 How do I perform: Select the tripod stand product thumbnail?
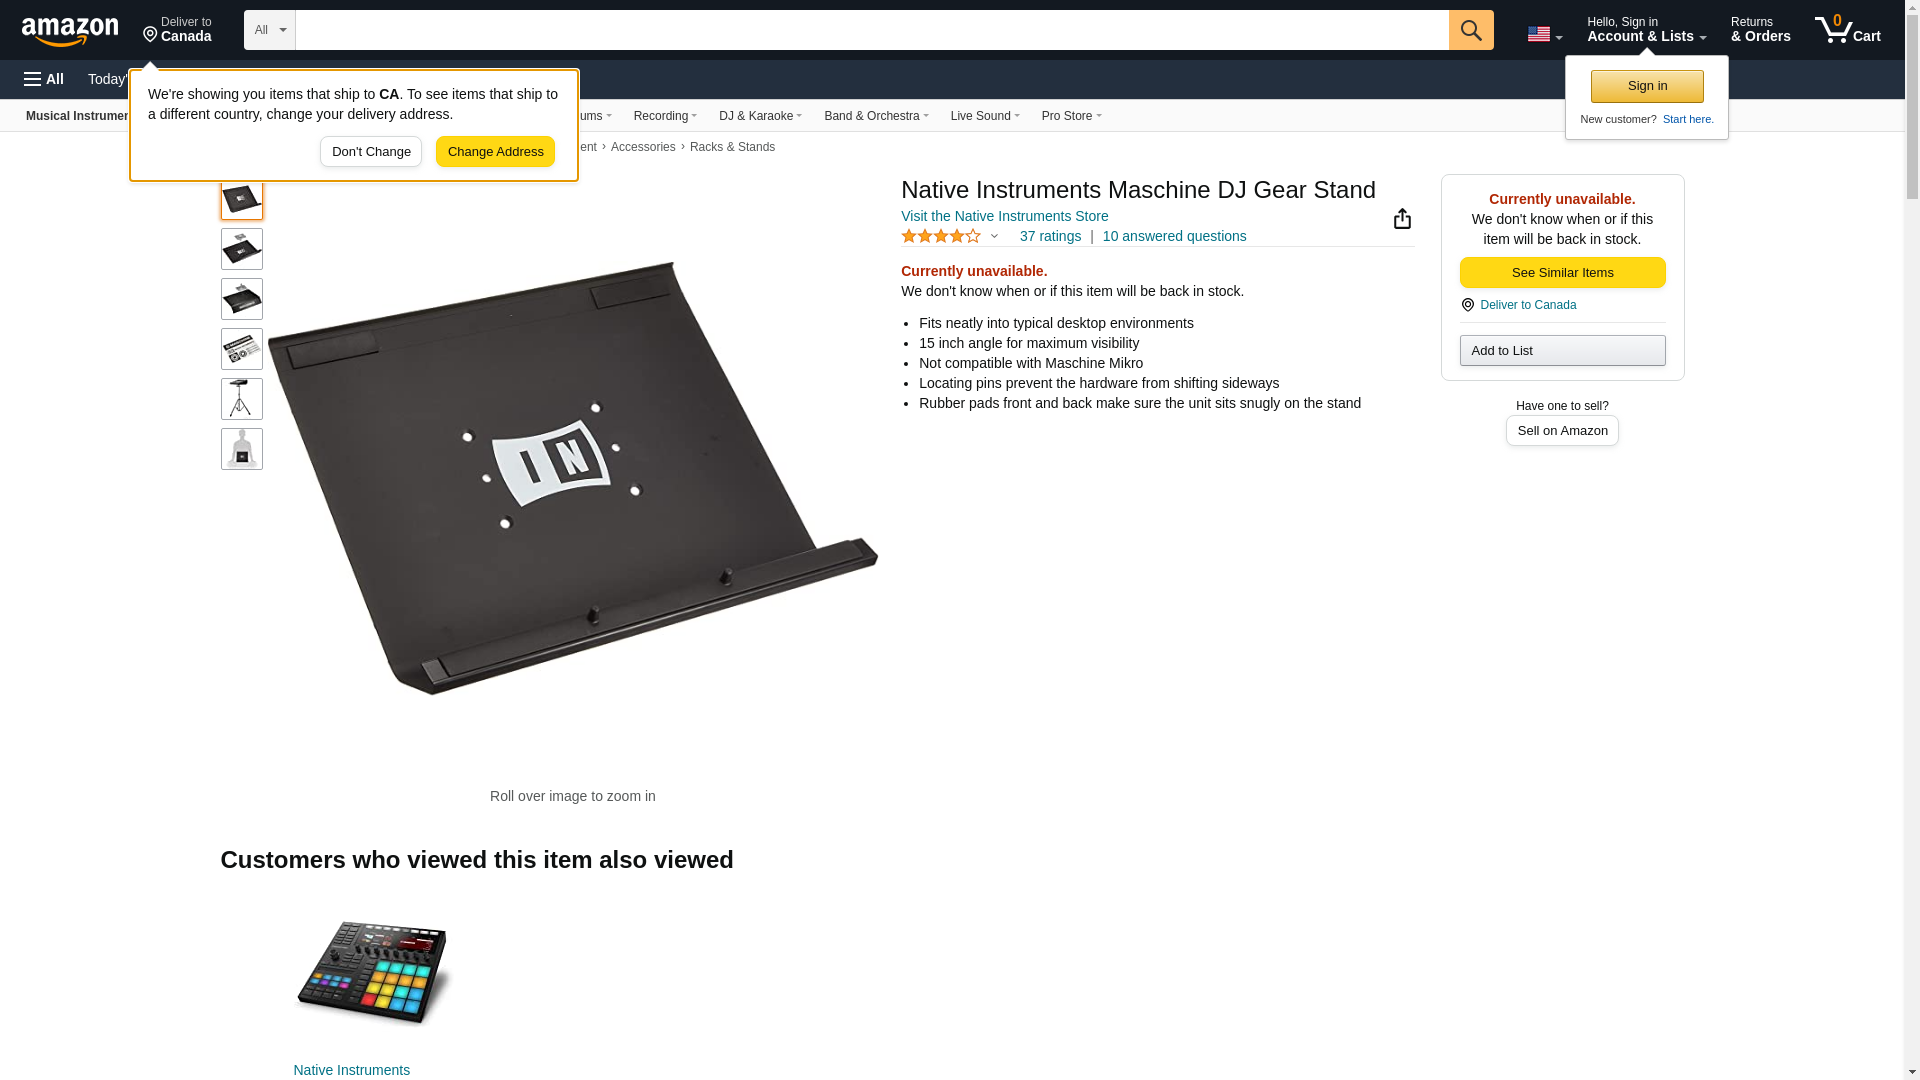(x=242, y=399)
